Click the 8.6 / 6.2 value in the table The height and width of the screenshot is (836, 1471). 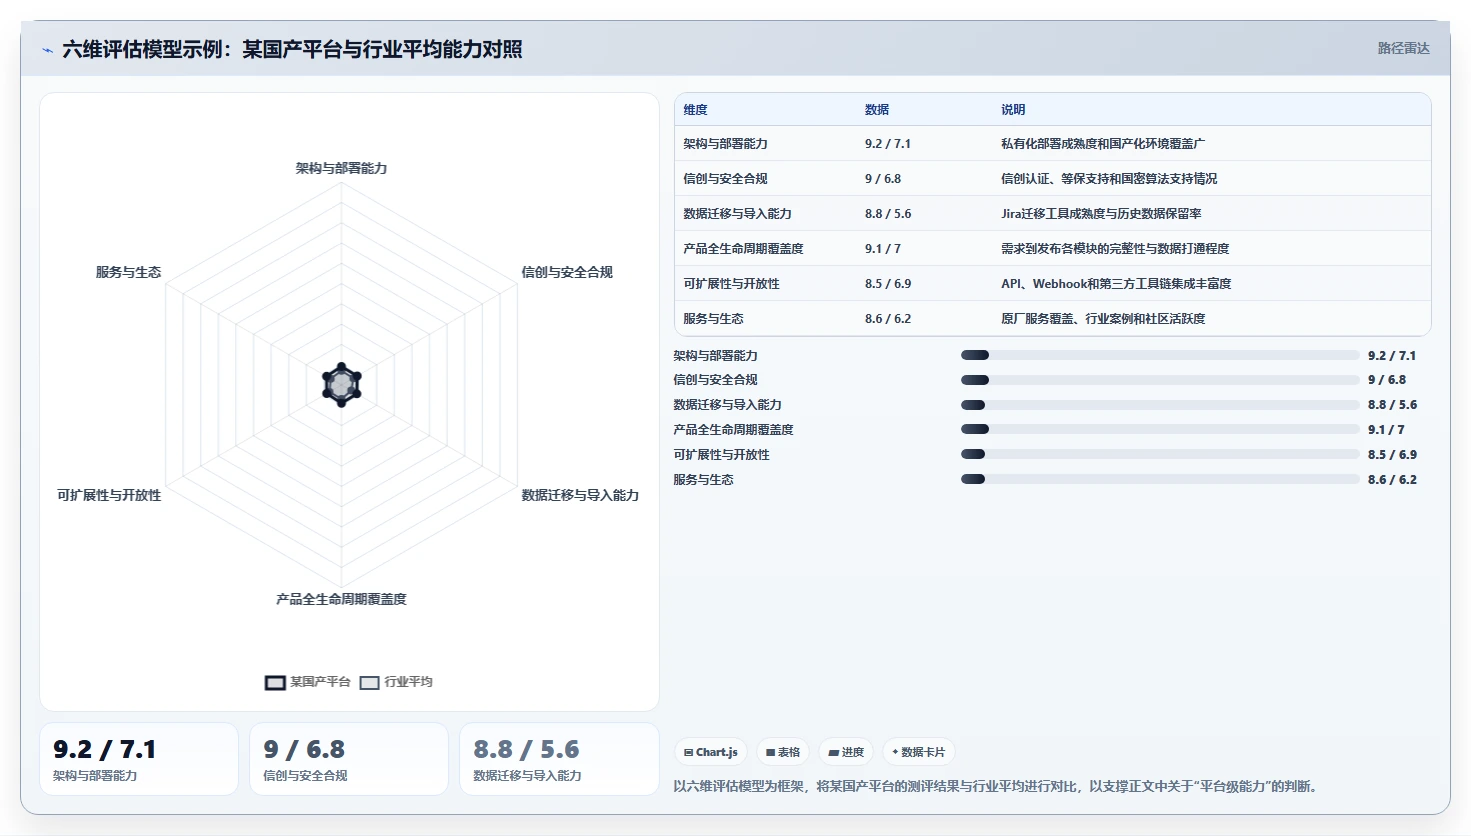click(888, 319)
